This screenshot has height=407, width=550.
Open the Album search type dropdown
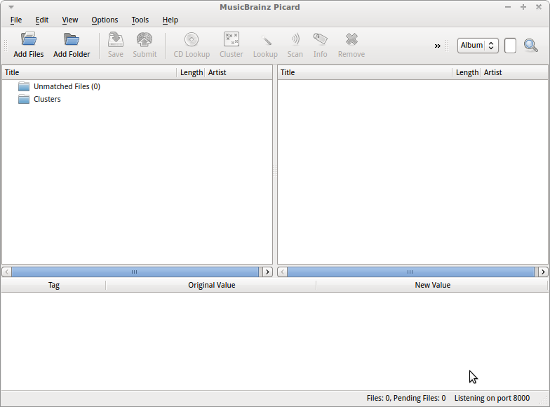coord(478,46)
